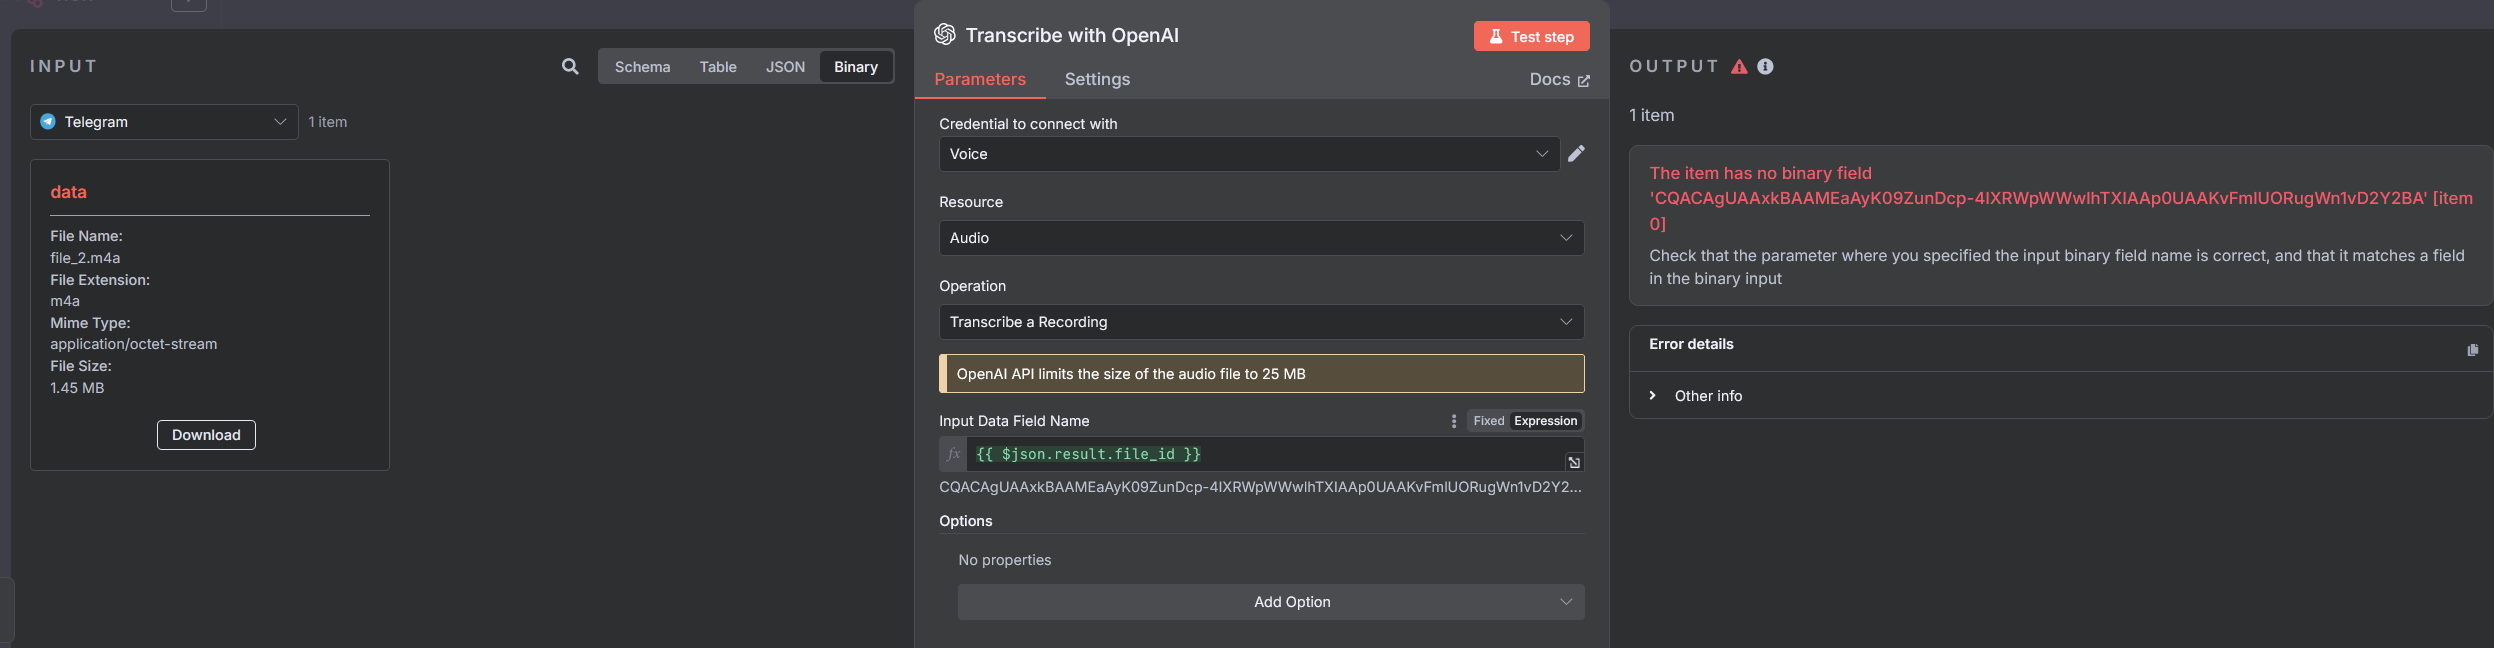Expand the Other info section
Image resolution: width=2494 pixels, height=648 pixels.
1697,396
